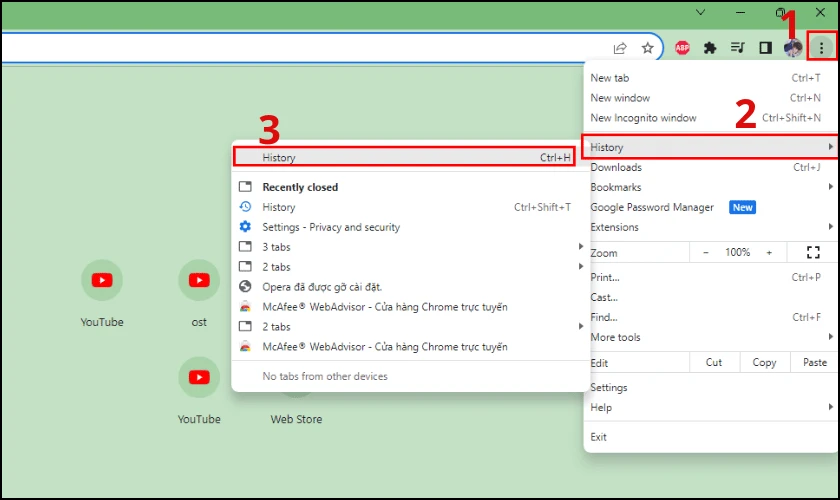Reopen Settings - Privacy and security tab
Screen dimensions: 840x500
[x=410, y=227]
